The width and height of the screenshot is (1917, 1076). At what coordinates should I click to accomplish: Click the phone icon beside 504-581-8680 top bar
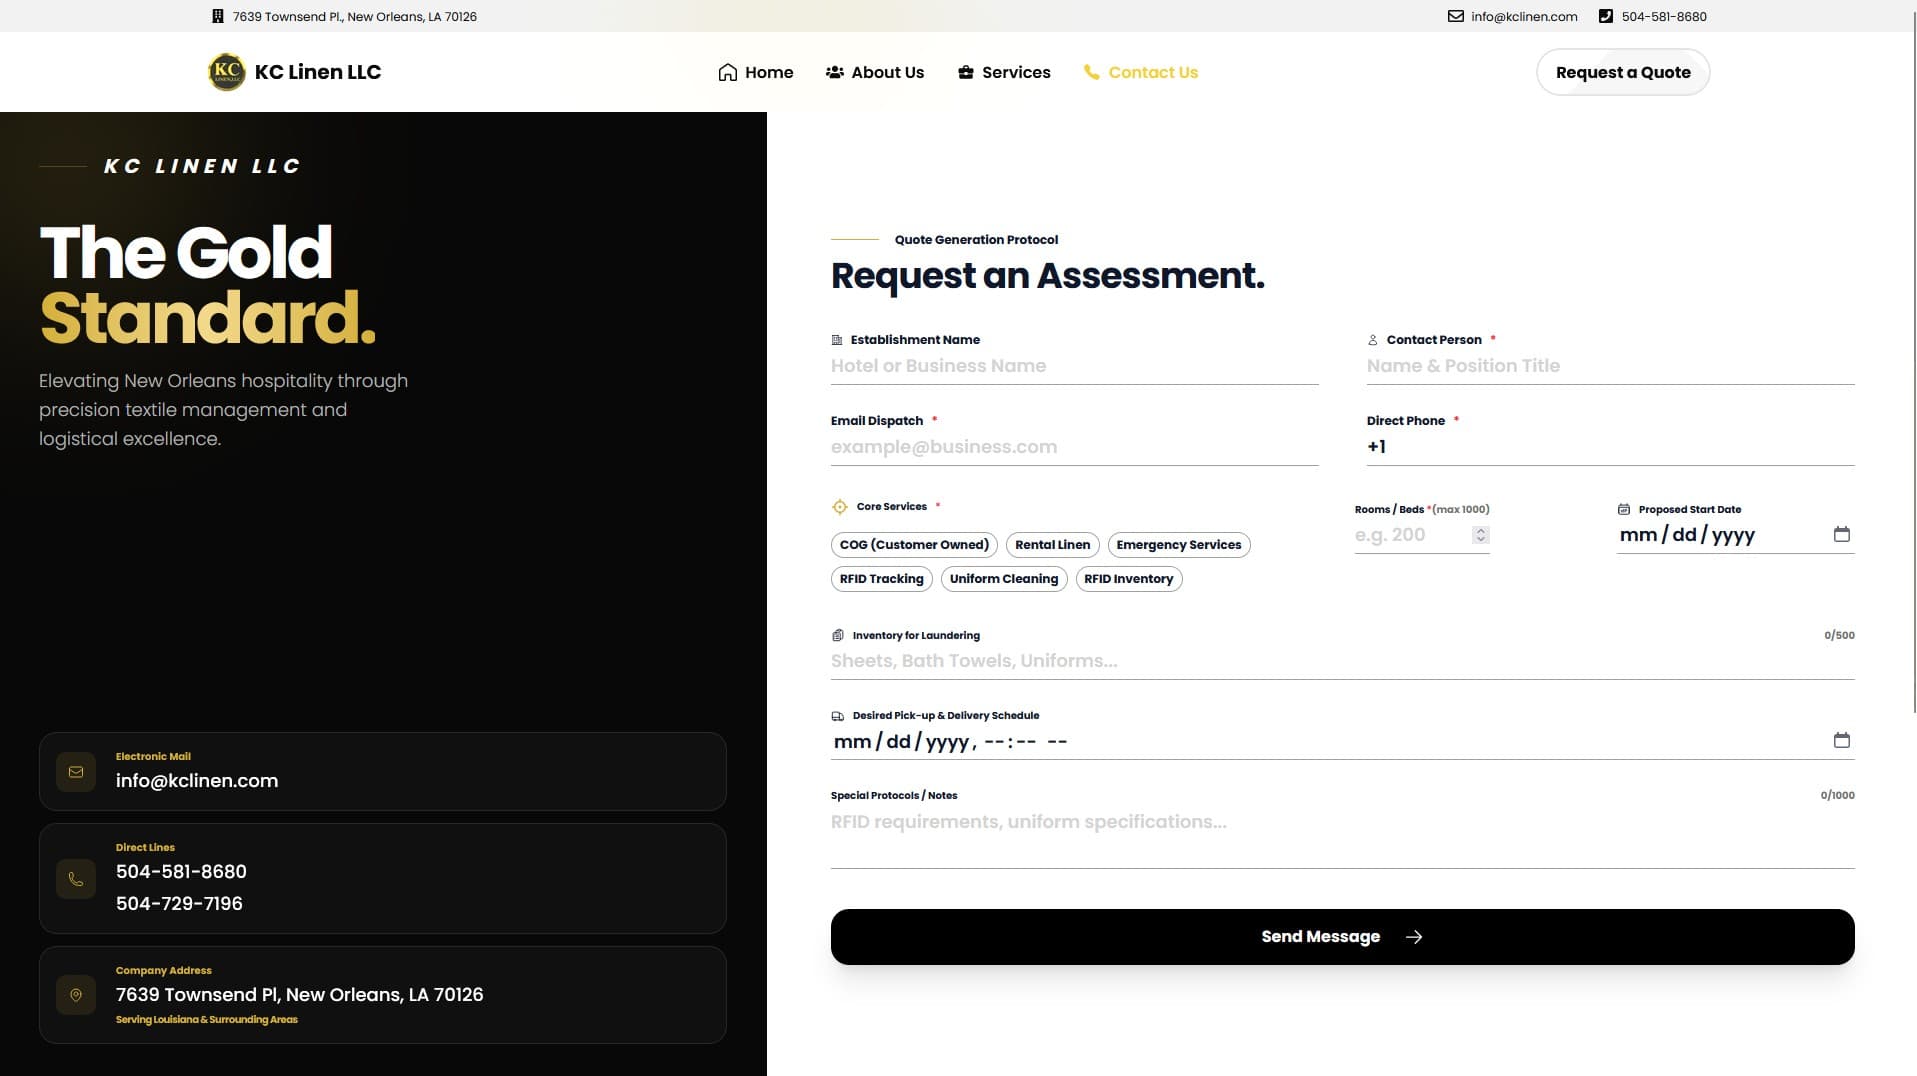[x=1606, y=16]
